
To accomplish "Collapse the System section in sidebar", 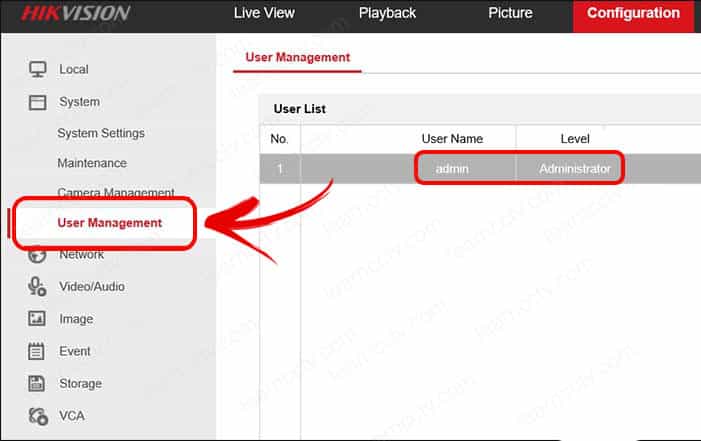I will pos(78,101).
